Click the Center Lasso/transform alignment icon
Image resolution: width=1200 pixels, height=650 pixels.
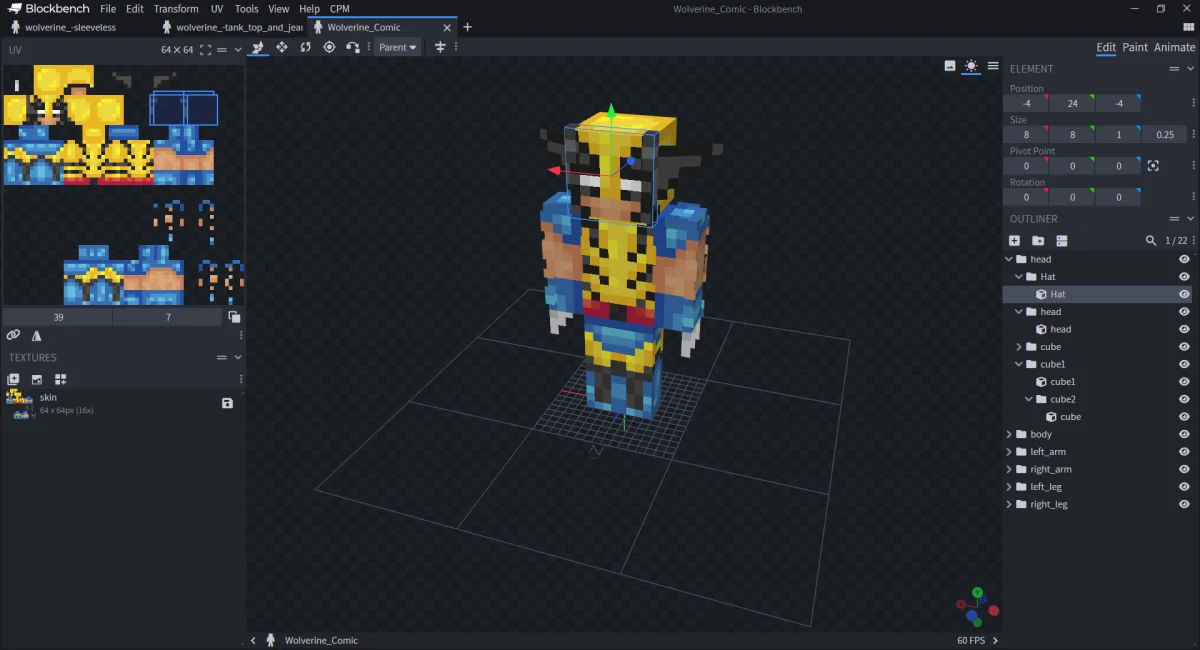coord(440,47)
